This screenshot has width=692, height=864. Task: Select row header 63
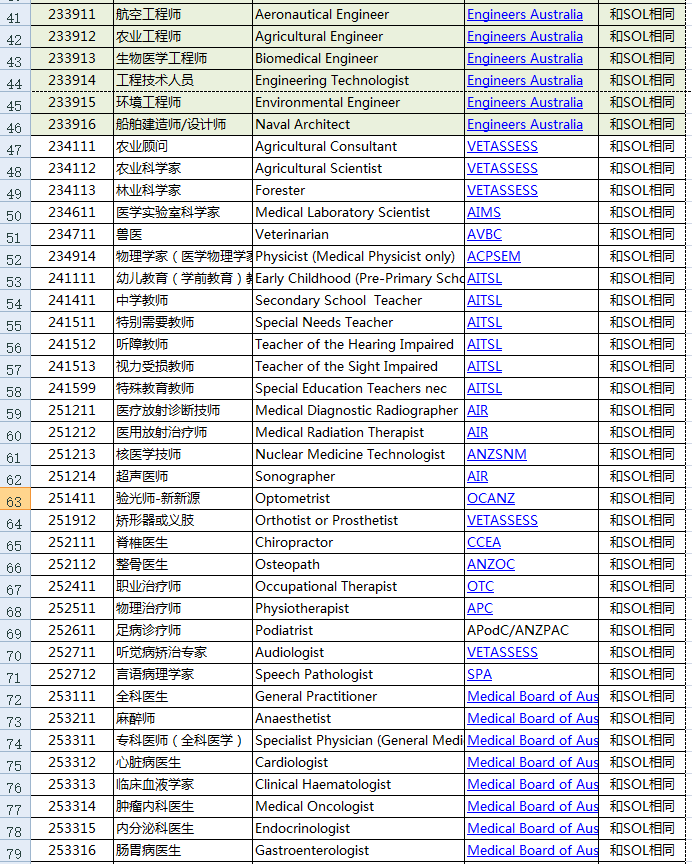coord(15,499)
